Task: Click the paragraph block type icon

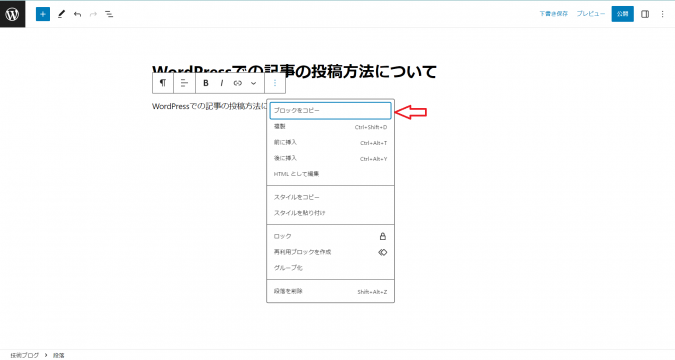Action: (x=163, y=83)
